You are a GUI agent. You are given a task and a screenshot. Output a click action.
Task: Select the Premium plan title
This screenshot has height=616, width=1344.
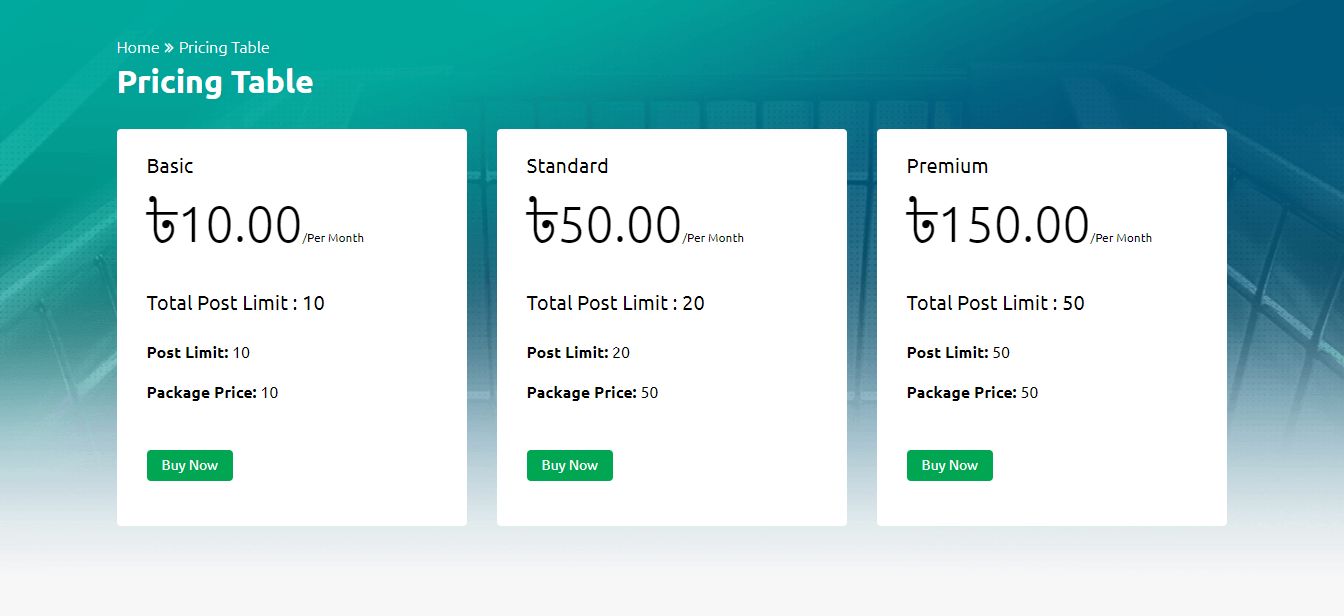tap(947, 166)
